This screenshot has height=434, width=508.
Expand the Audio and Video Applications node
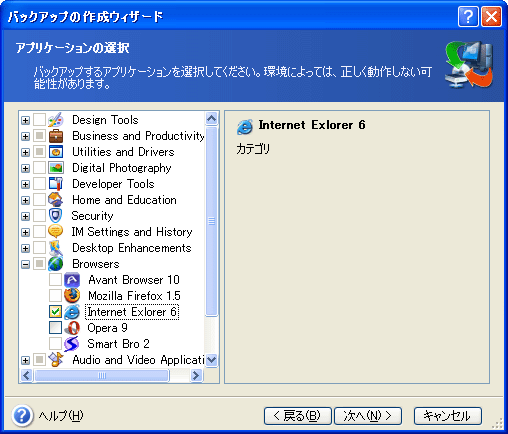[25, 360]
